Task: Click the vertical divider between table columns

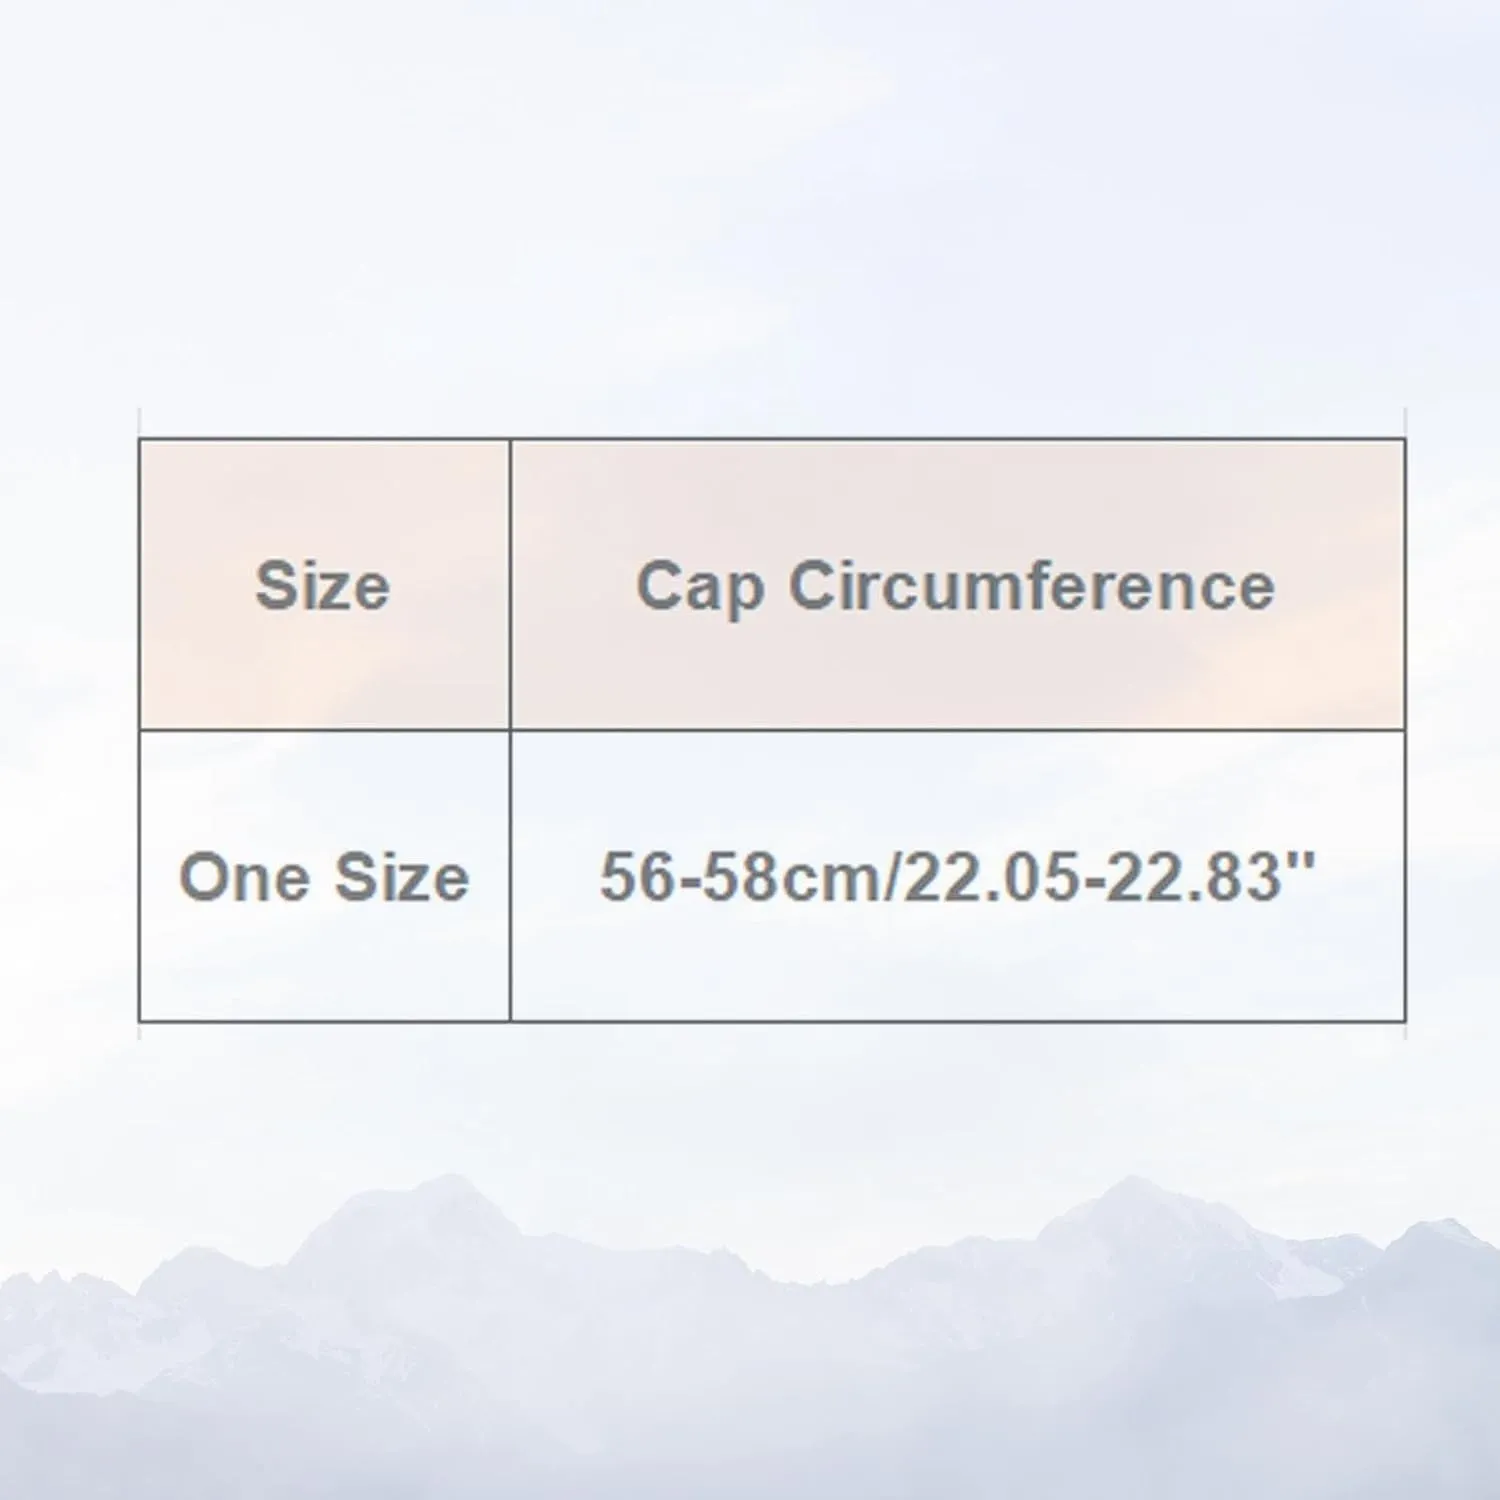Action: pyautogui.click(x=510, y=730)
